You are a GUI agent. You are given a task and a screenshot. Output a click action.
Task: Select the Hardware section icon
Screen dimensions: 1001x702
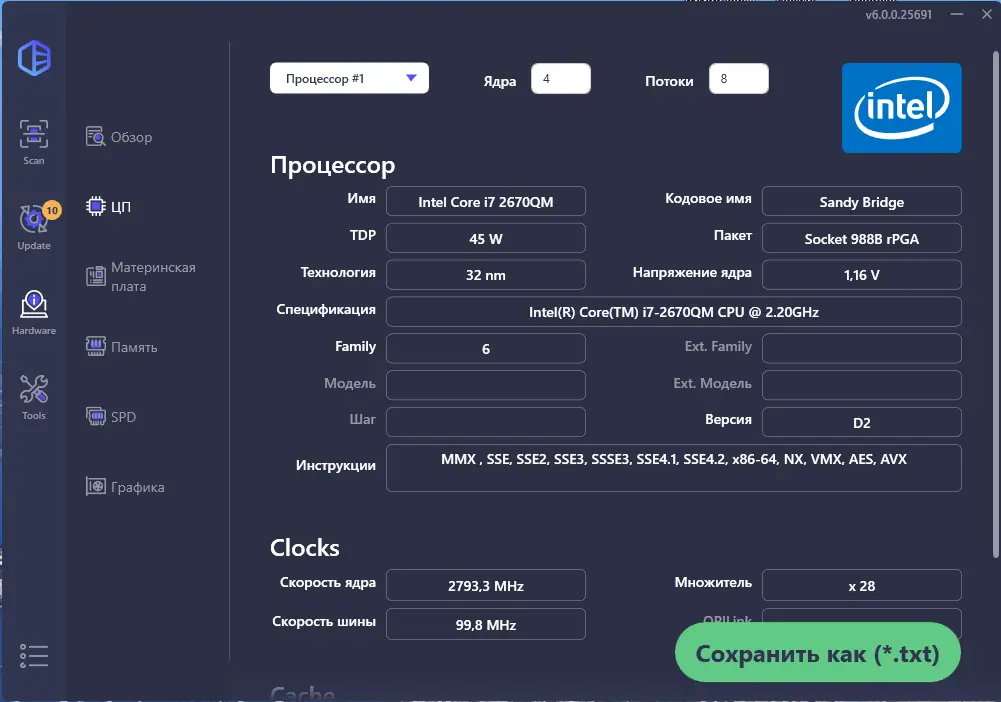click(x=34, y=304)
